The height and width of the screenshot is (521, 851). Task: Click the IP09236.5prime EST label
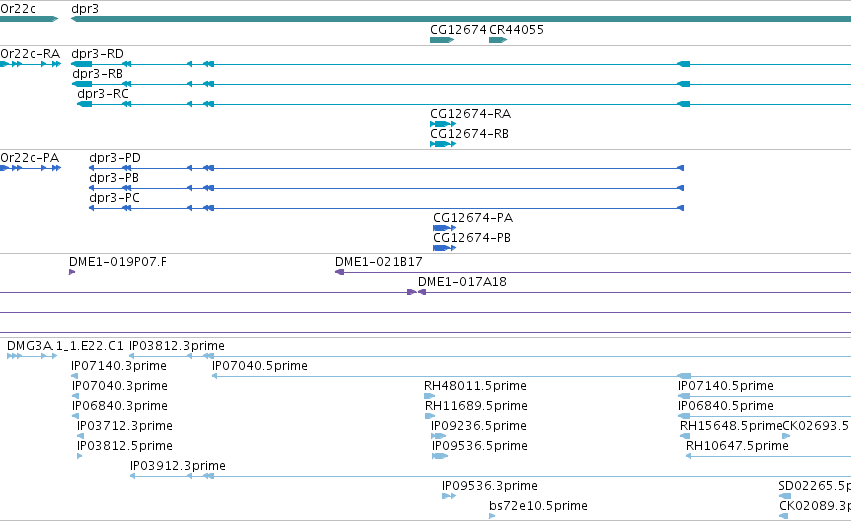click(479, 427)
